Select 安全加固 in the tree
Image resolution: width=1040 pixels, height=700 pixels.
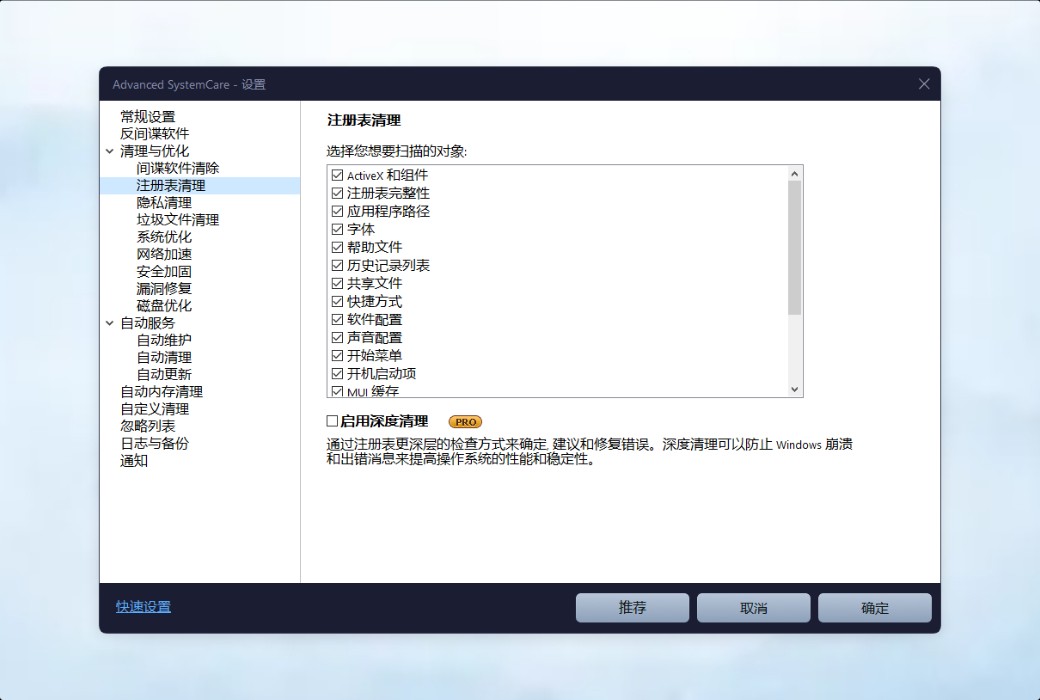coord(164,271)
